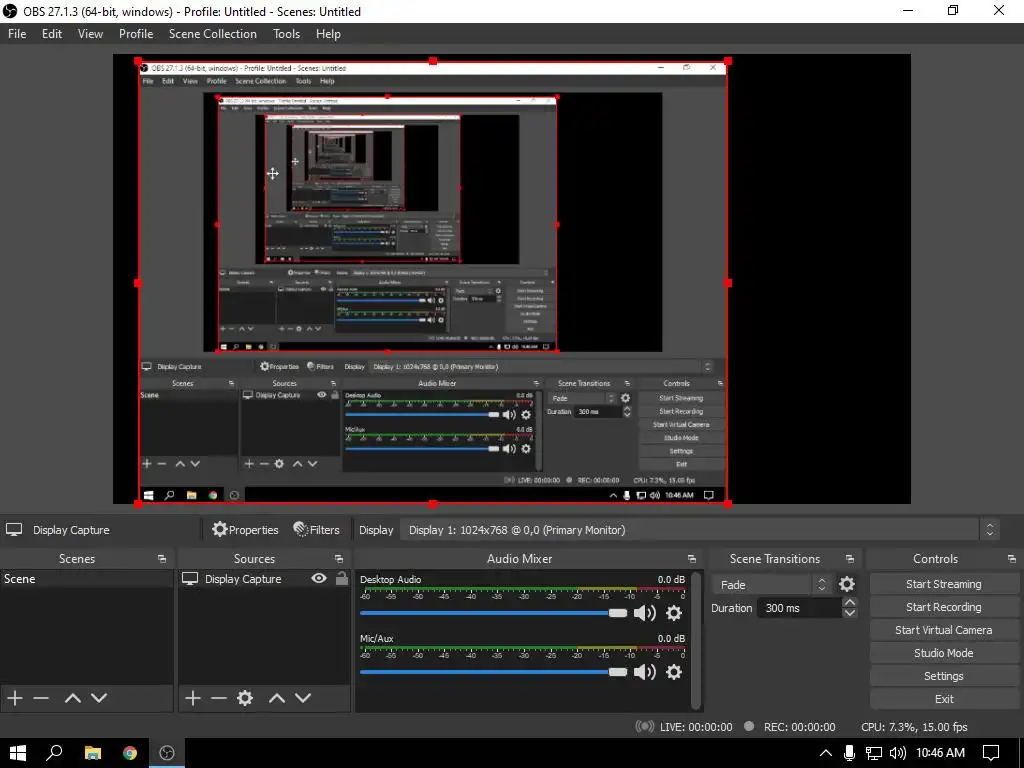Show hidden system tray icons
Screen dimensions: 1024x768
tap(825, 753)
